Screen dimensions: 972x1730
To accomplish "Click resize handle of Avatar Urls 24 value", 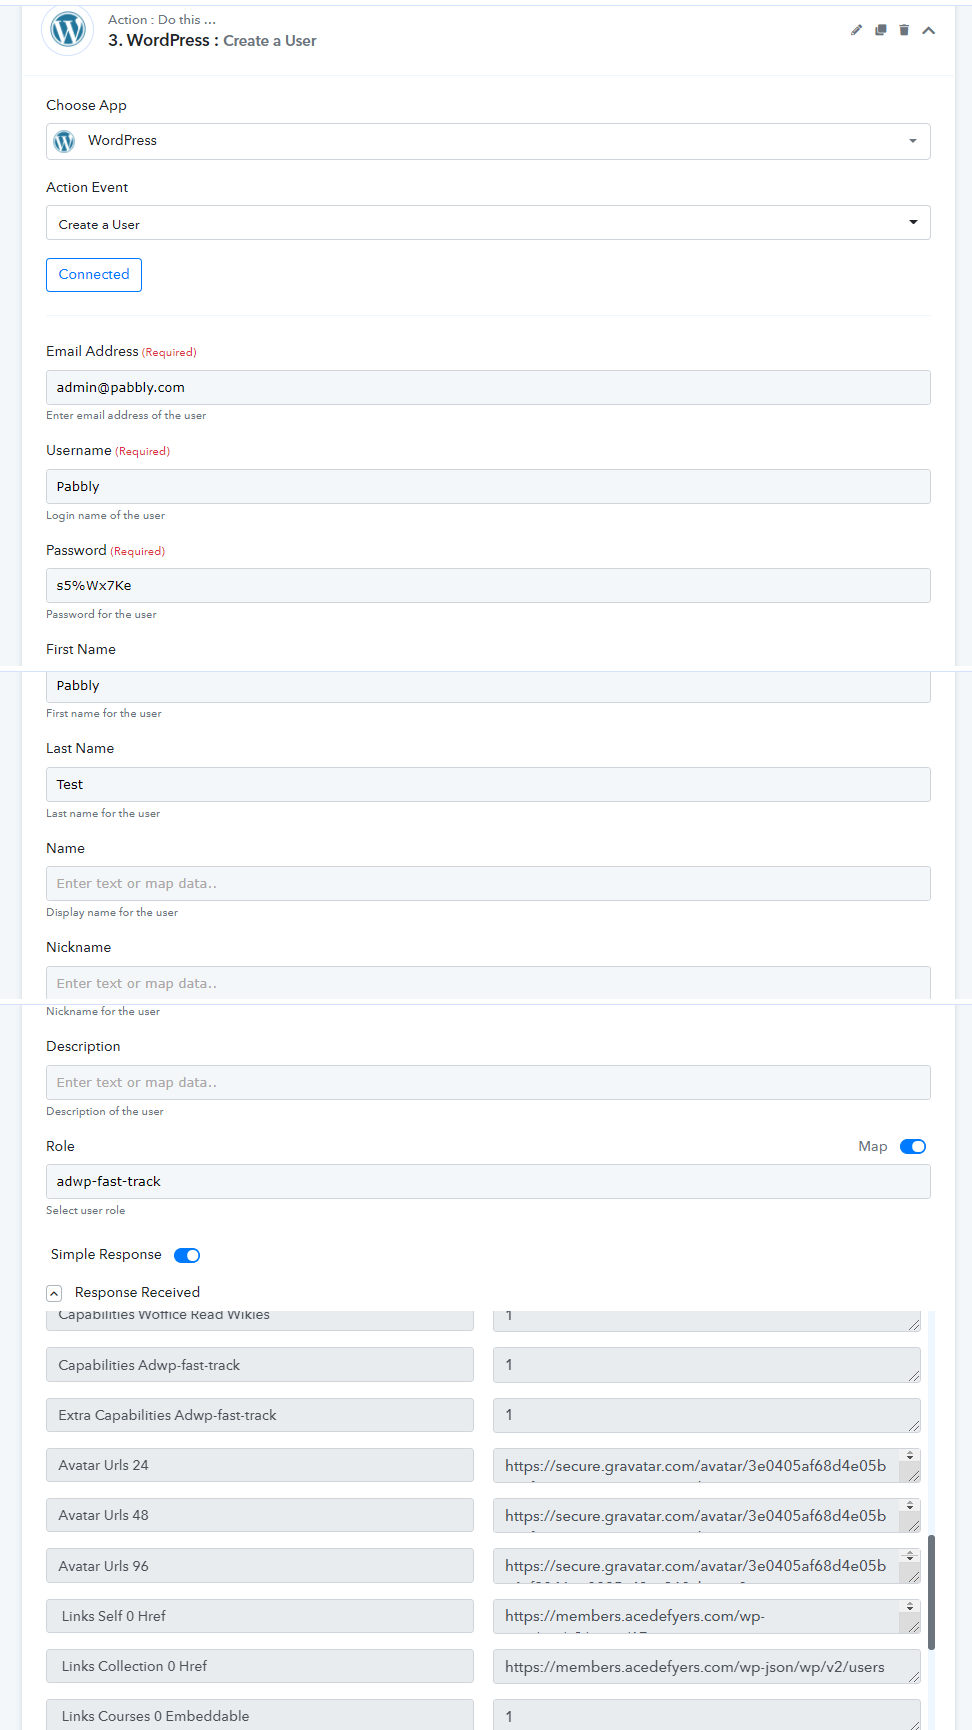I will [913, 1475].
